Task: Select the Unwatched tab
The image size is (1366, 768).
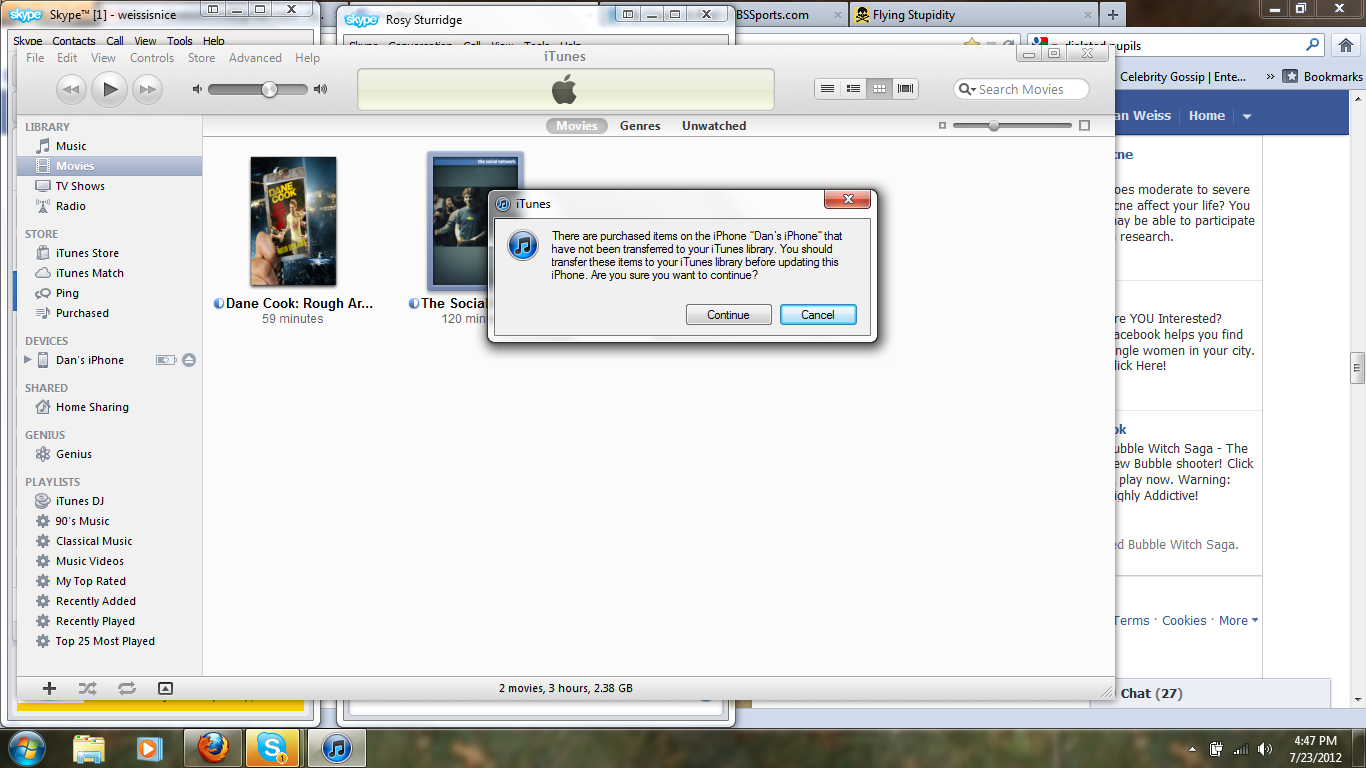Action: point(714,126)
